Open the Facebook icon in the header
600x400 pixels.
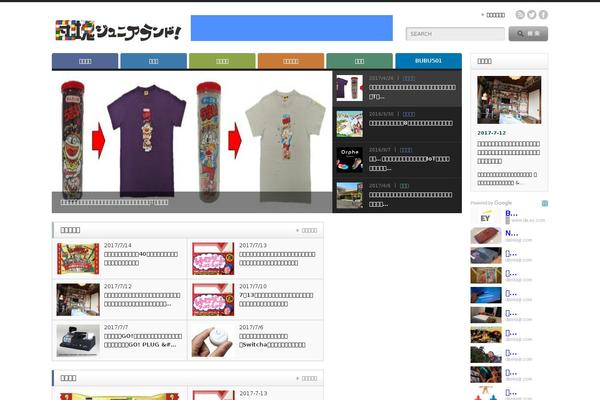point(543,15)
